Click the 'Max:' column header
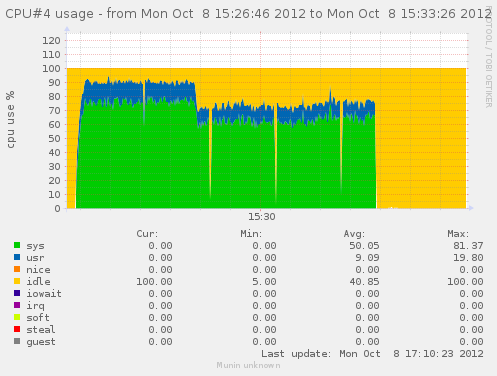This screenshot has height=376, width=497. click(458, 234)
